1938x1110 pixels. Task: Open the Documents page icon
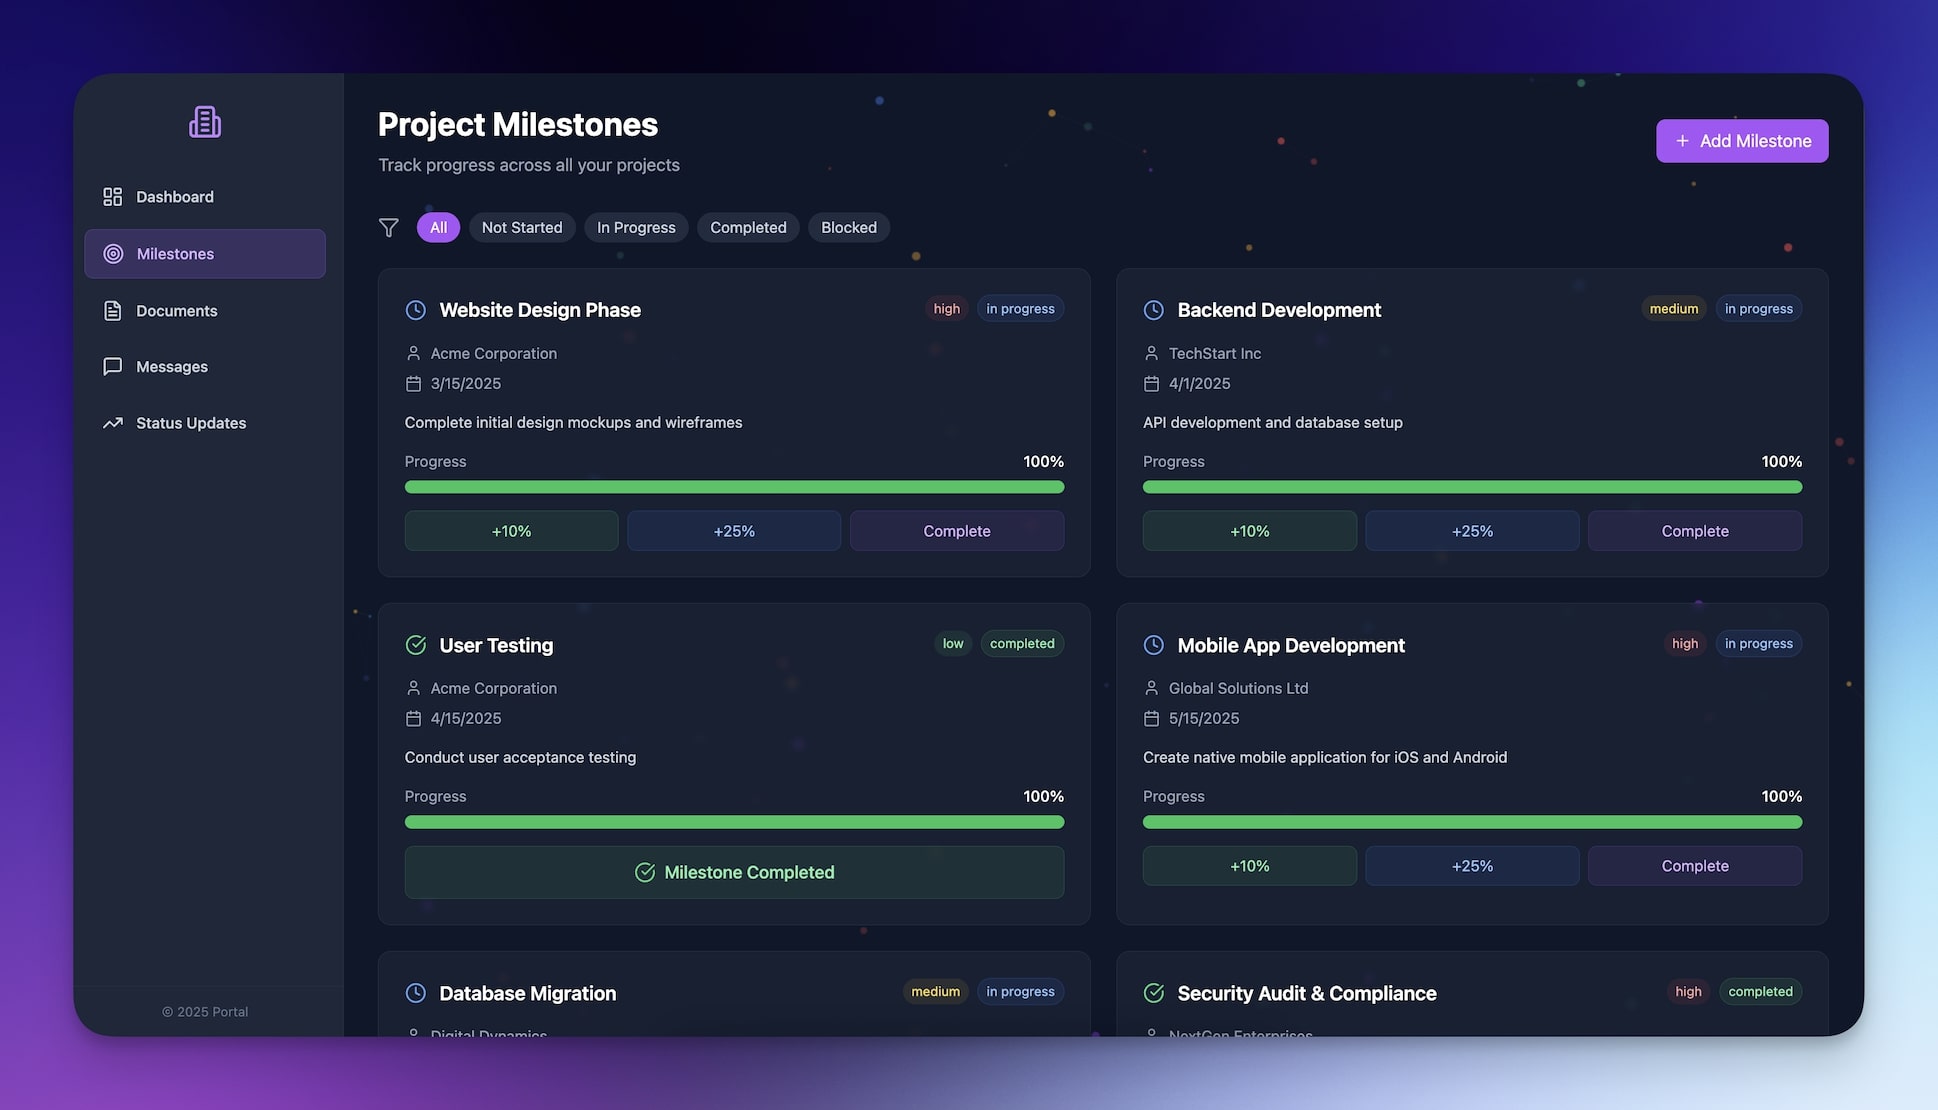pyautogui.click(x=111, y=310)
